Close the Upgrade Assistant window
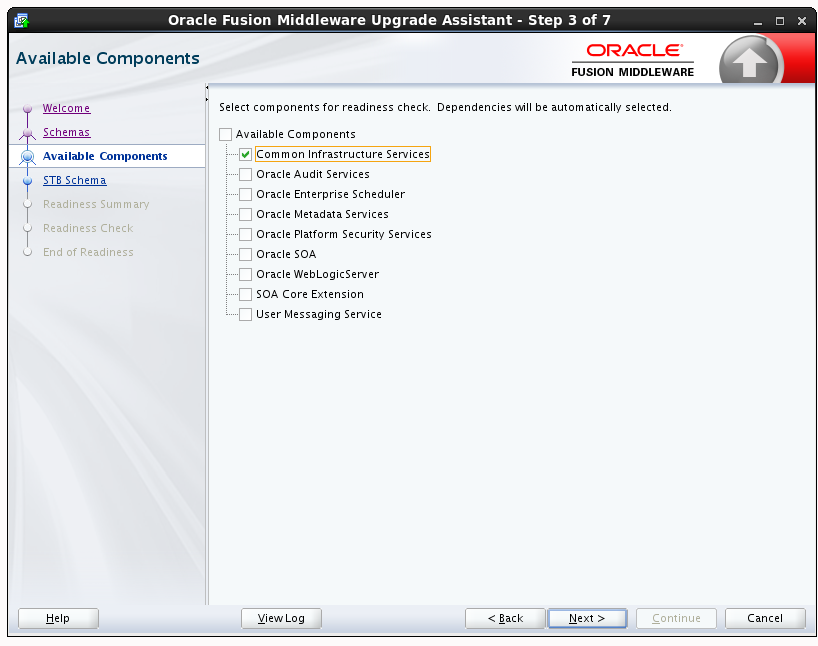 (802, 21)
